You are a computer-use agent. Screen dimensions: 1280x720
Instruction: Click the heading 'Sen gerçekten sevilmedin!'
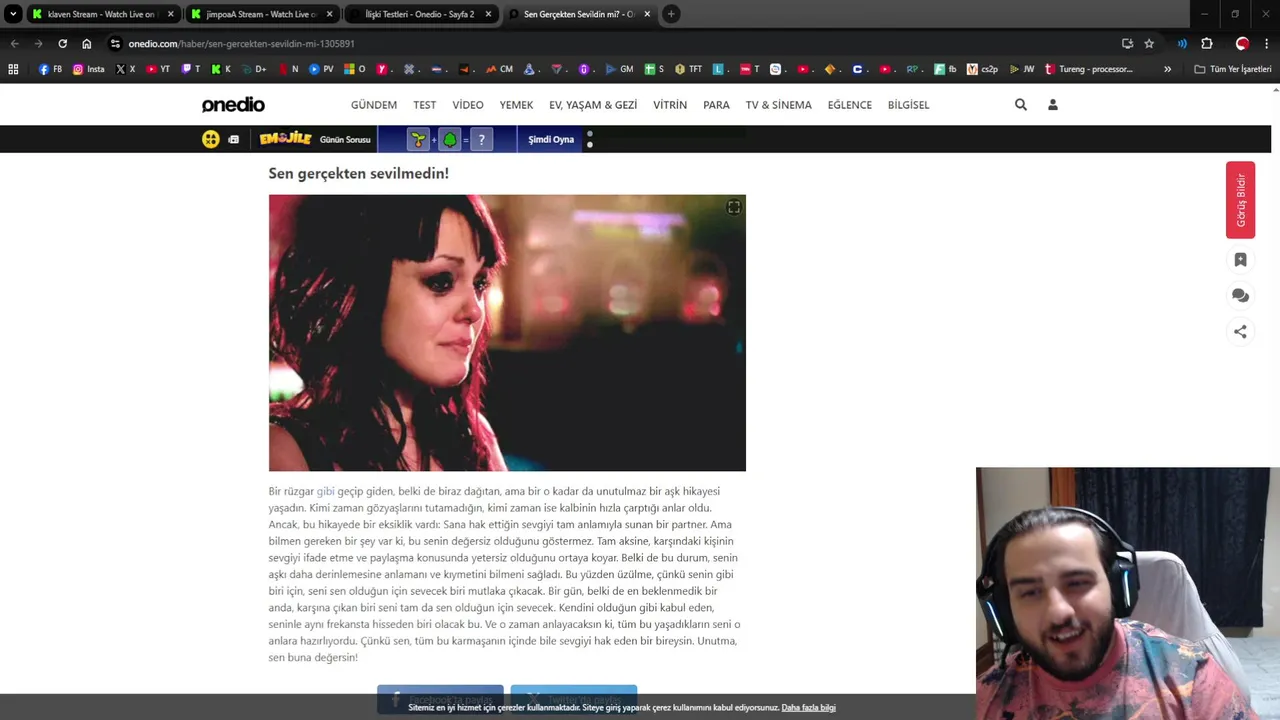[x=358, y=173]
